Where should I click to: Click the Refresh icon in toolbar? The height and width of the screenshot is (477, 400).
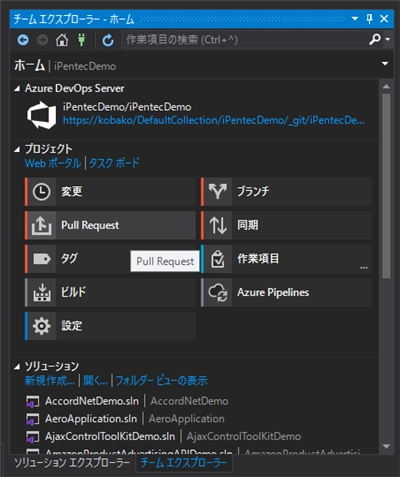pos(108,40)
